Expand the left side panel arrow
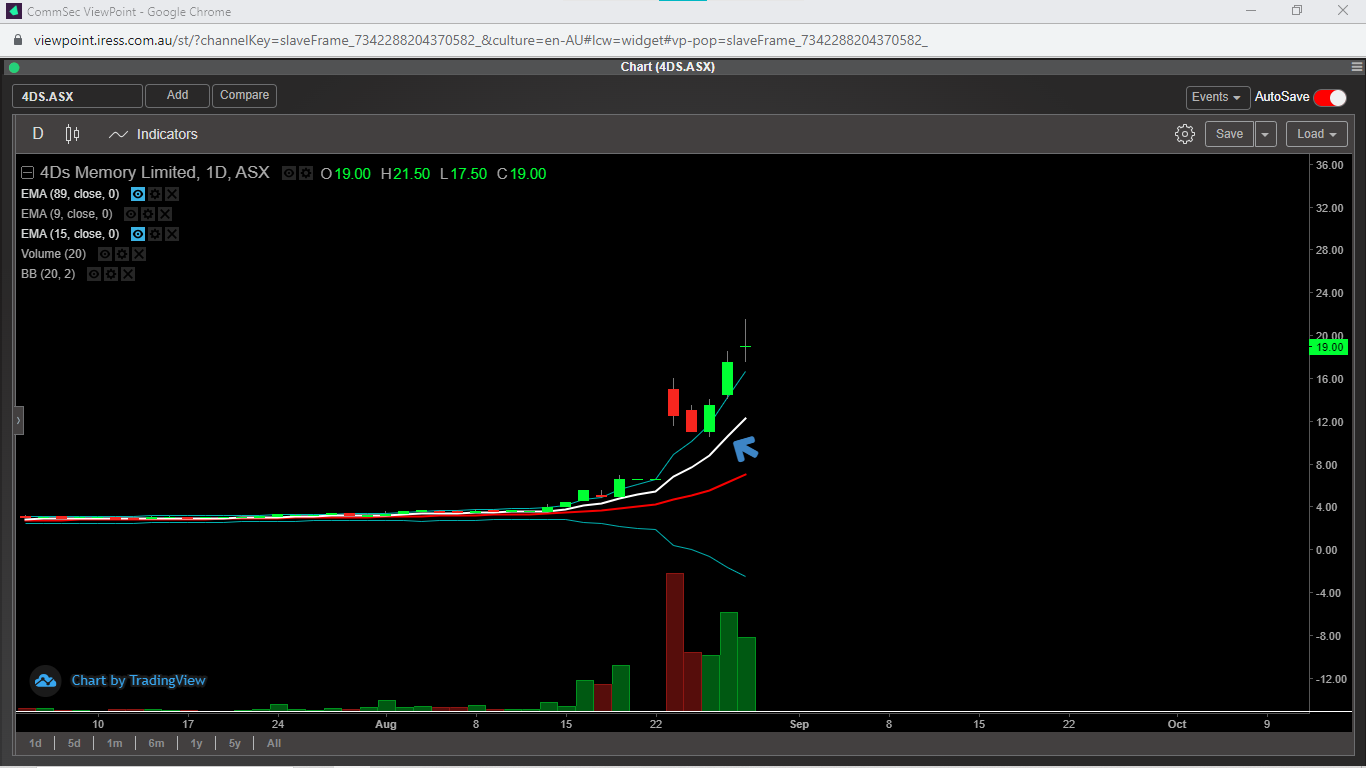Screen dimensions: 1366x768 [18, 421]
